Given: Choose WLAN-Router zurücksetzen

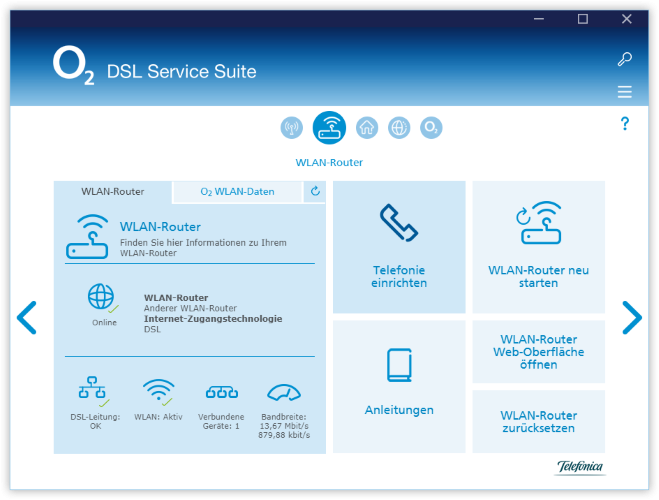Looking at the screenshot, I should coord(539,421).
